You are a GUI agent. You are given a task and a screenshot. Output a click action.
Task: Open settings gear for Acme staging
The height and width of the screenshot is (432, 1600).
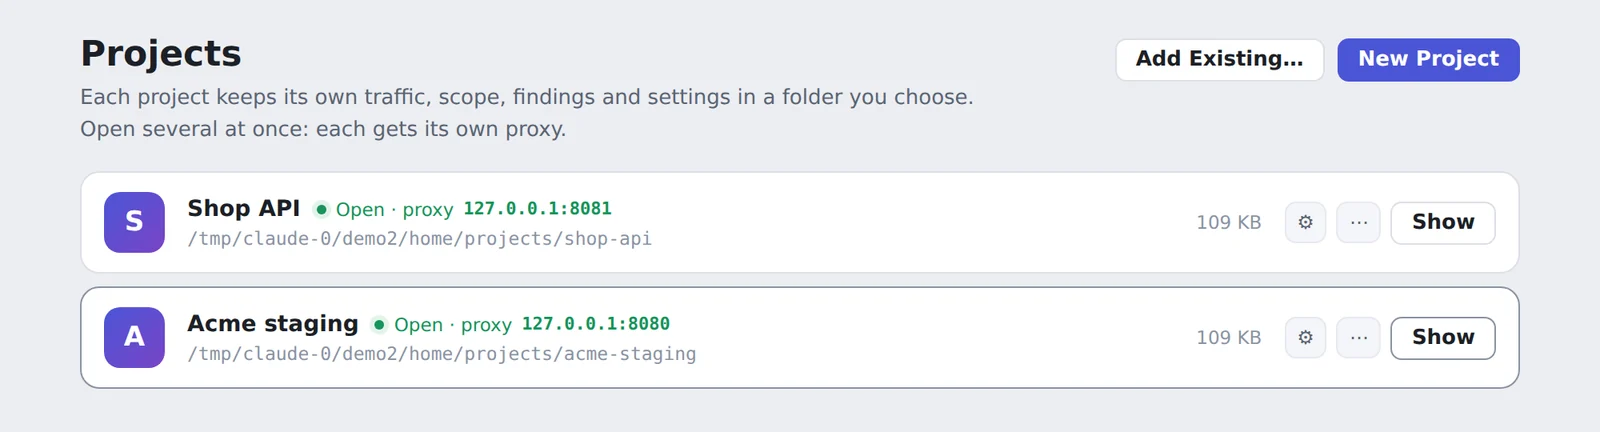point(1305,337)
